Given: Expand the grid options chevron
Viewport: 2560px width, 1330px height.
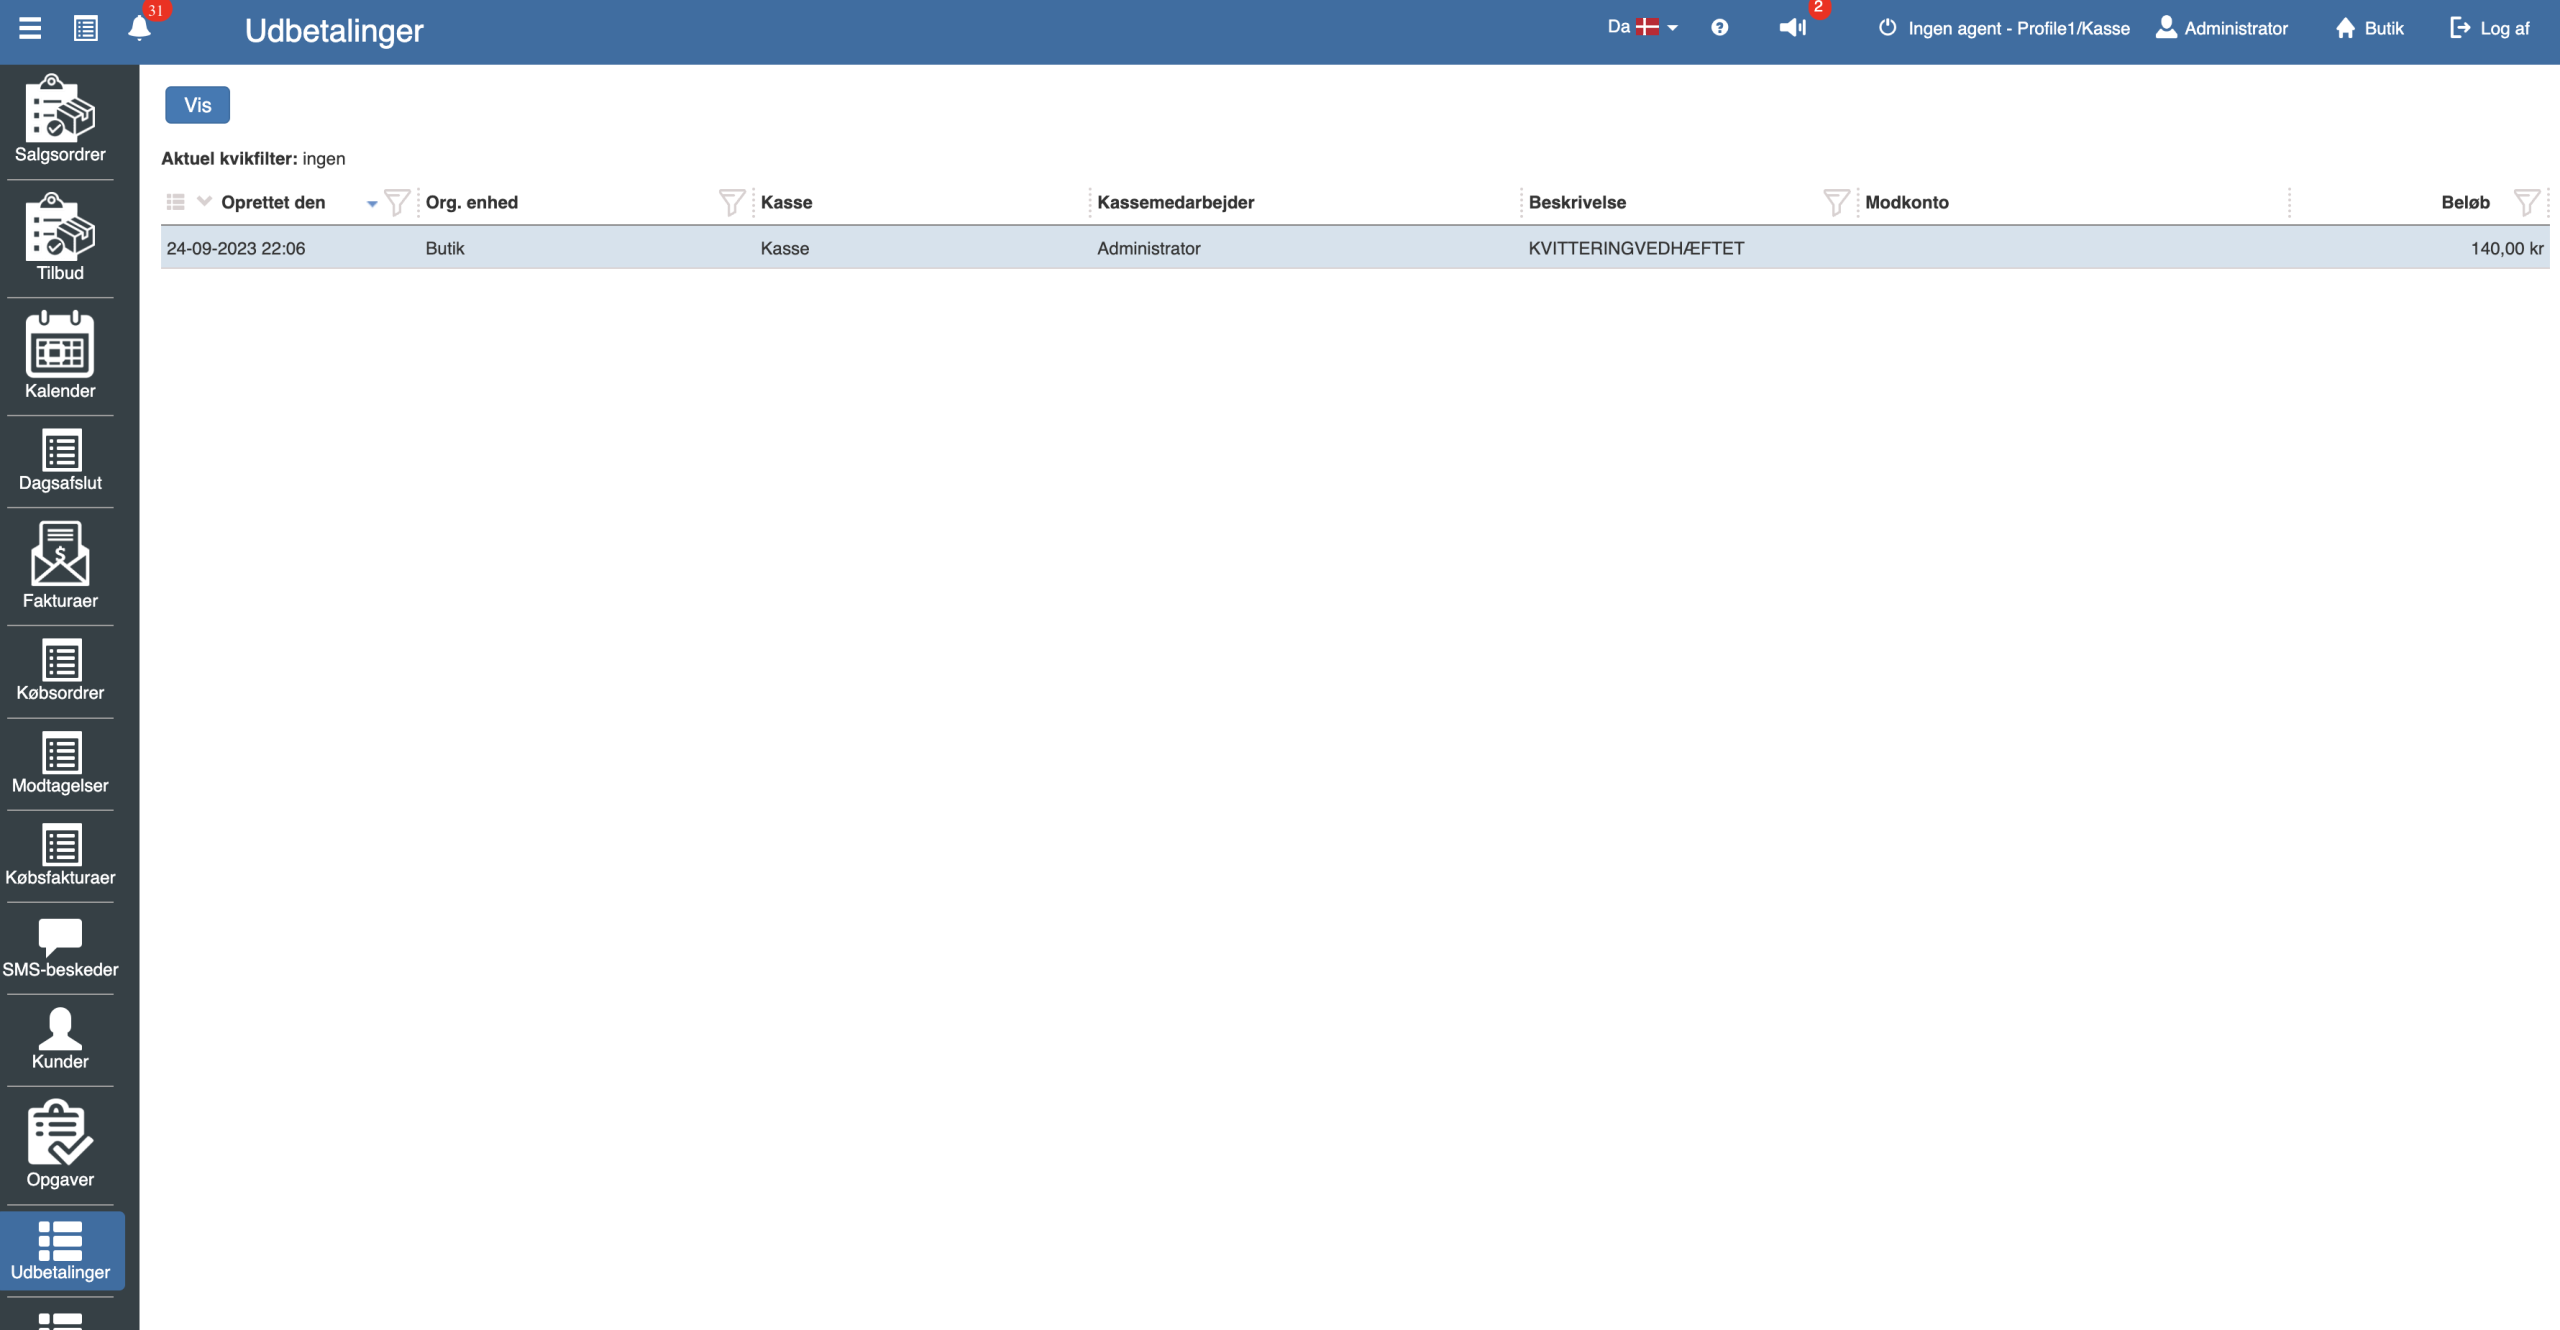Looking at the screenshot, I should (x=204, y=201).
